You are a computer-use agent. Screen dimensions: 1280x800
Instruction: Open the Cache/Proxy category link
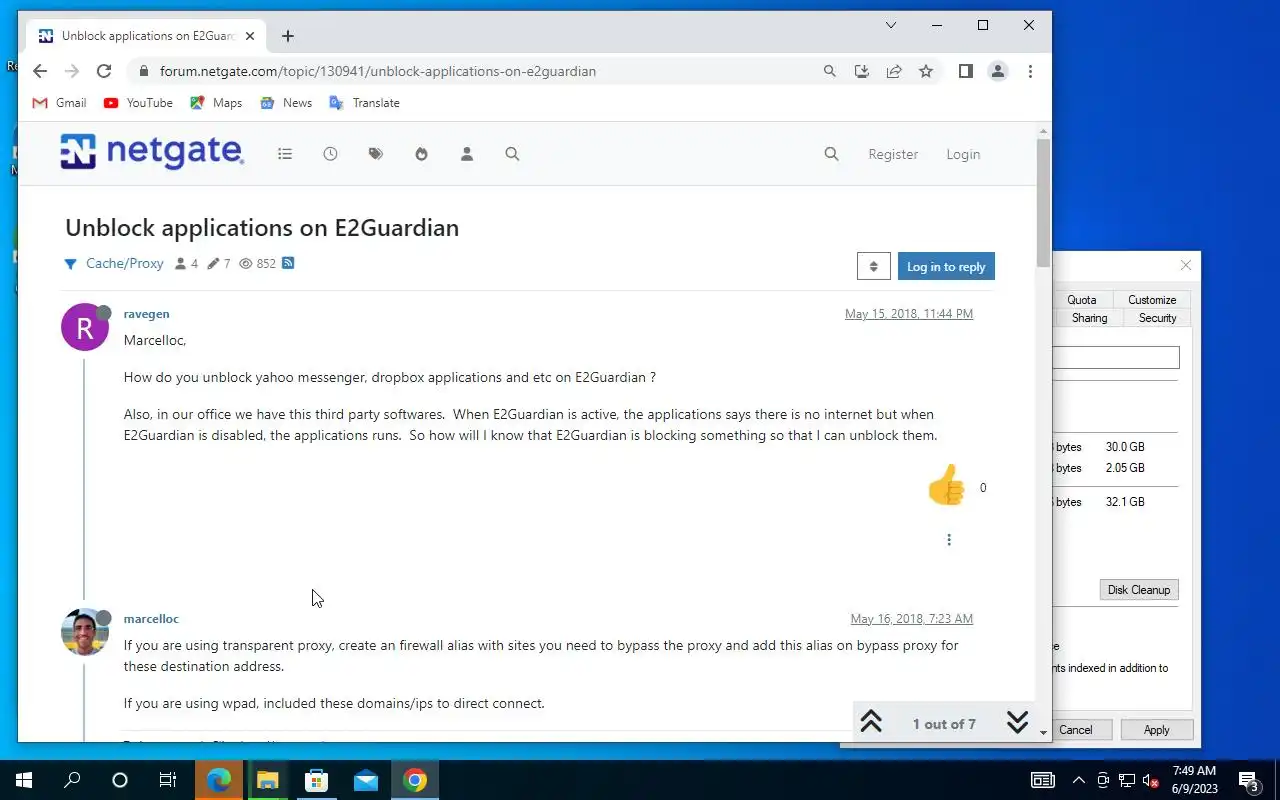coord(125,263)
